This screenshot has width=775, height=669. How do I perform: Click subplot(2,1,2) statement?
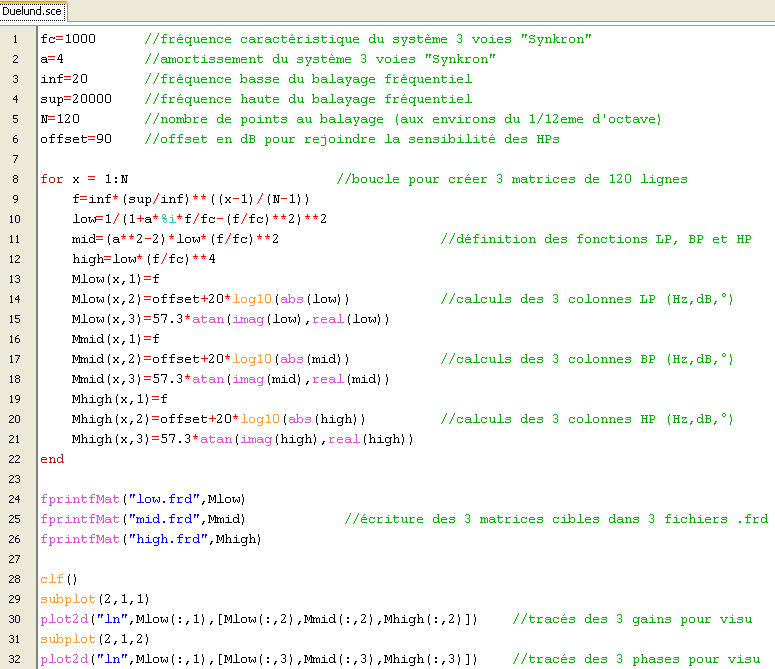point(95,639)
